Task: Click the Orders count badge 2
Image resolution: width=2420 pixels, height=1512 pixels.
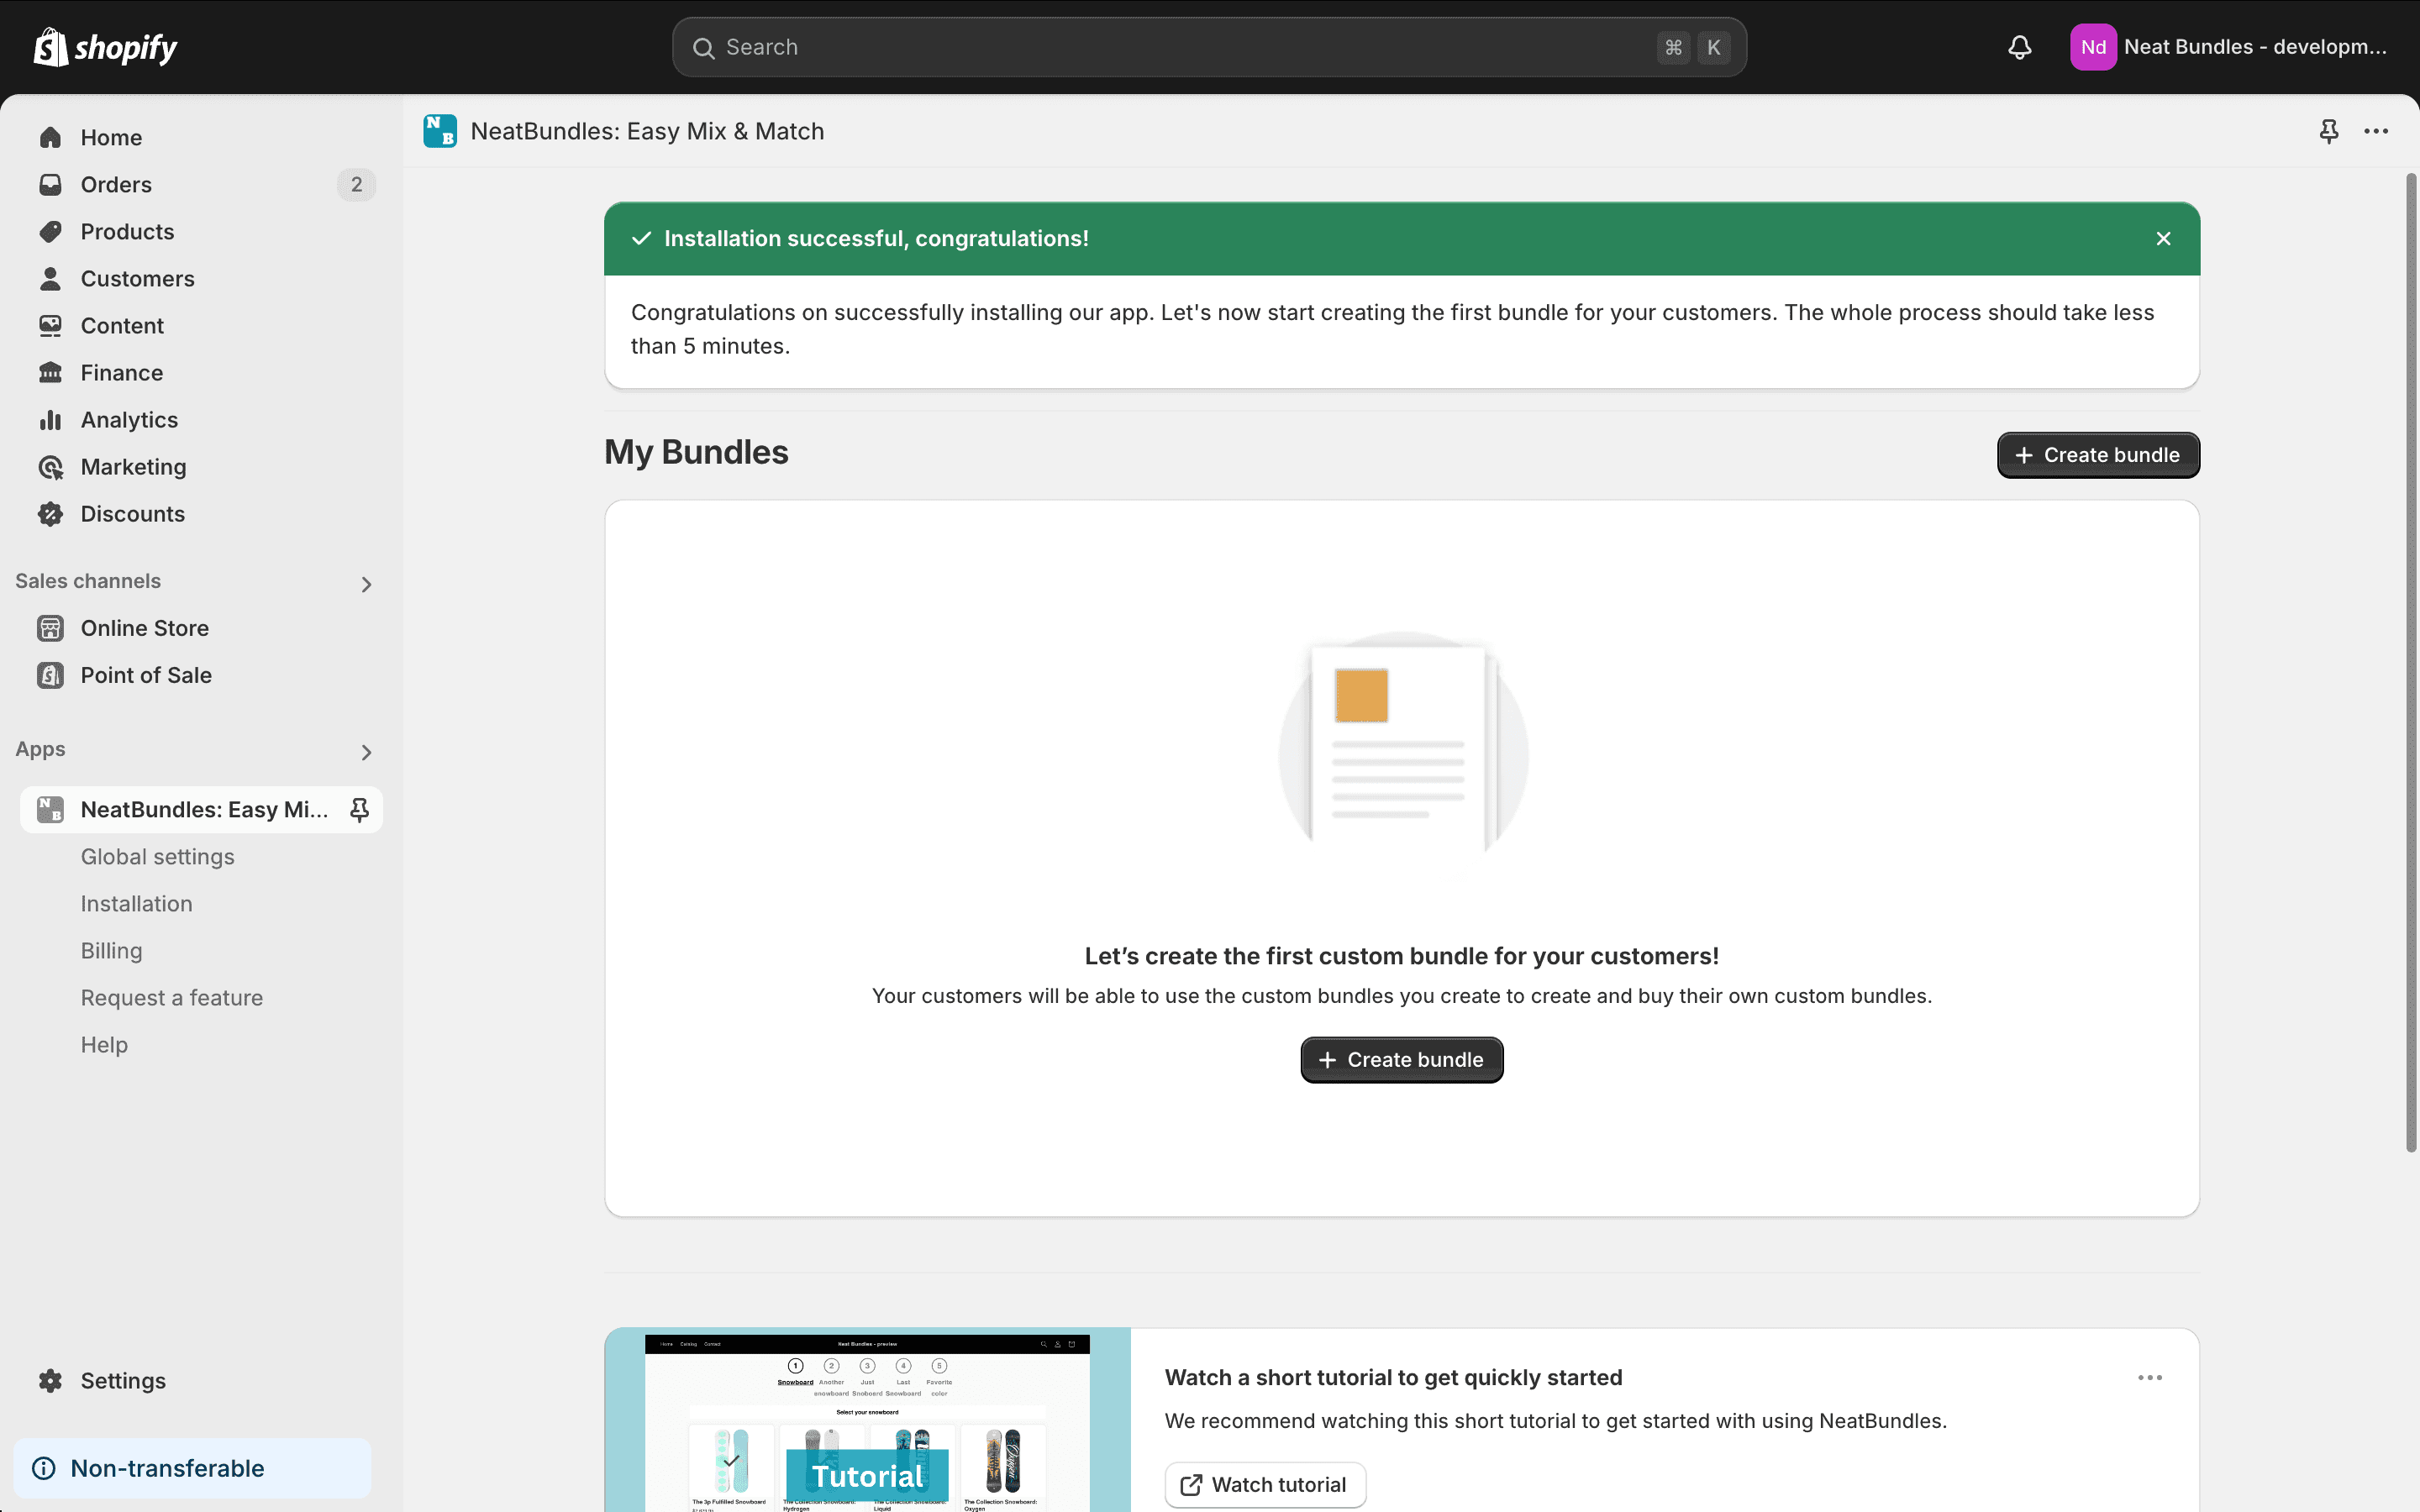Action: [x=356, y=184]
